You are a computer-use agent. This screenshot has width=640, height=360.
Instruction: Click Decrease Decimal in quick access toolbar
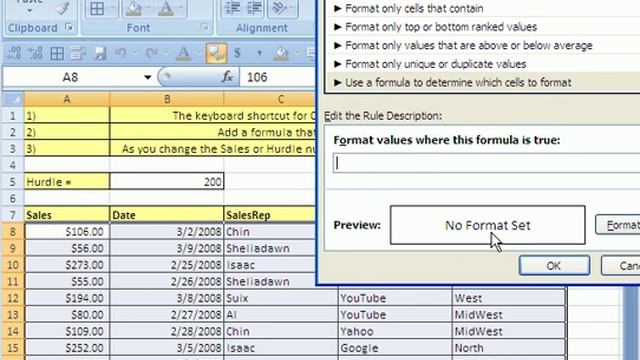[36, 53]
